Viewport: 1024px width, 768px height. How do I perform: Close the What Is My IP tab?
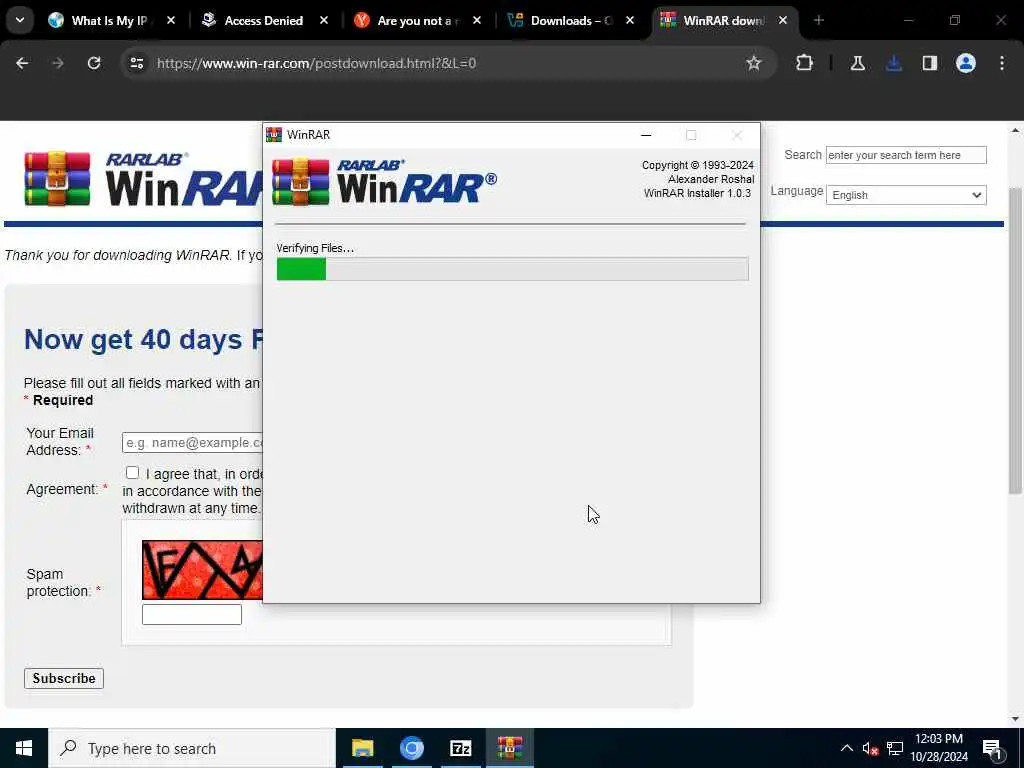point(170,20)
